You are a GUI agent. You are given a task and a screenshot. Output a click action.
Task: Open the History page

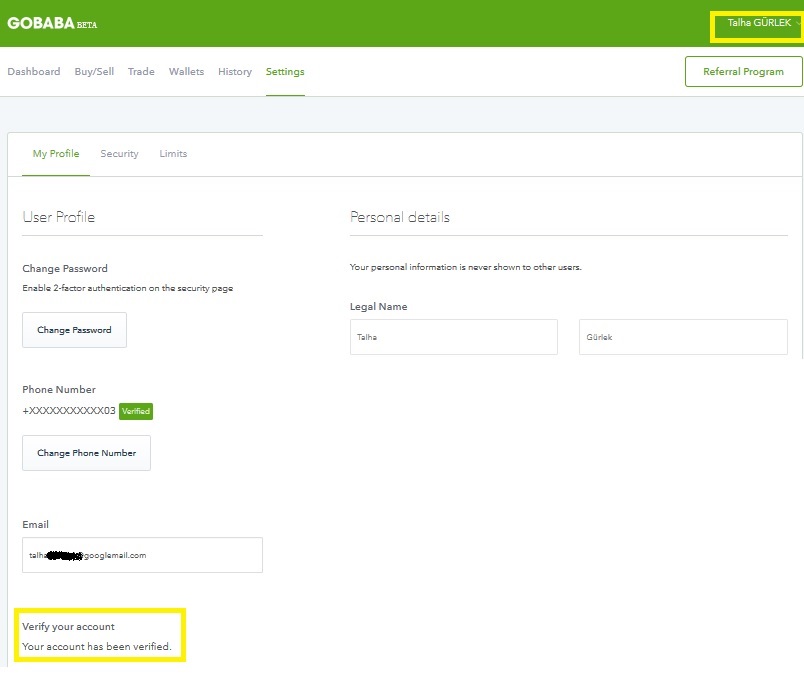click(235, 71)
